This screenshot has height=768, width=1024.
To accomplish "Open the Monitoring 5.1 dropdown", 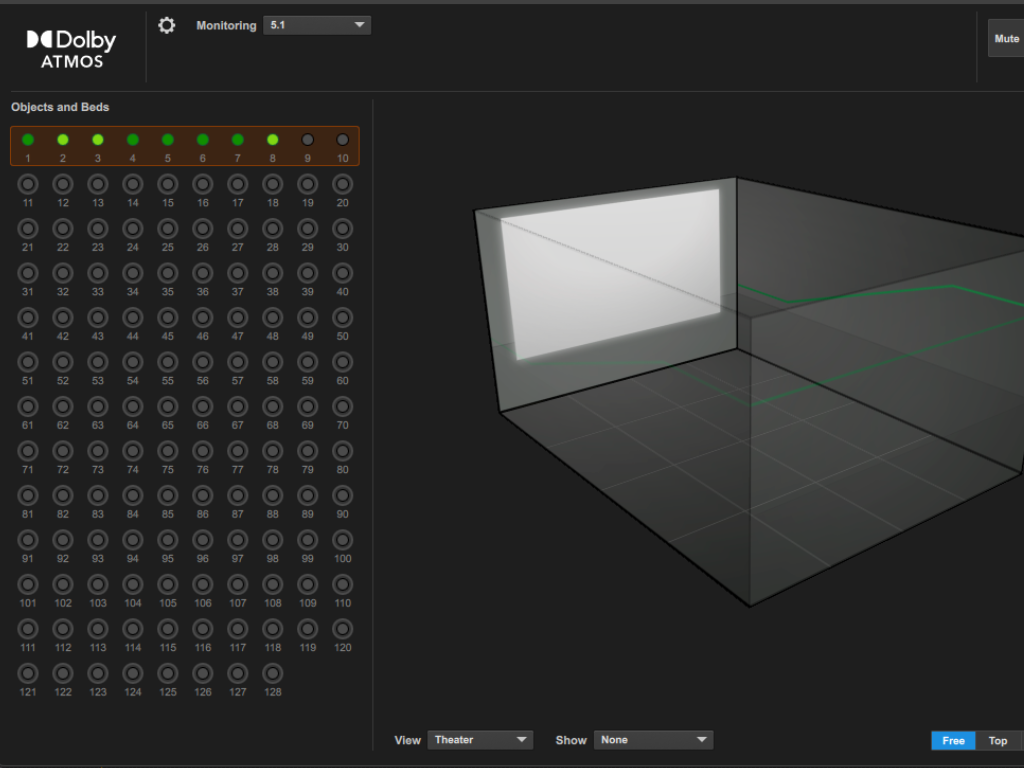I will (317, 25).
